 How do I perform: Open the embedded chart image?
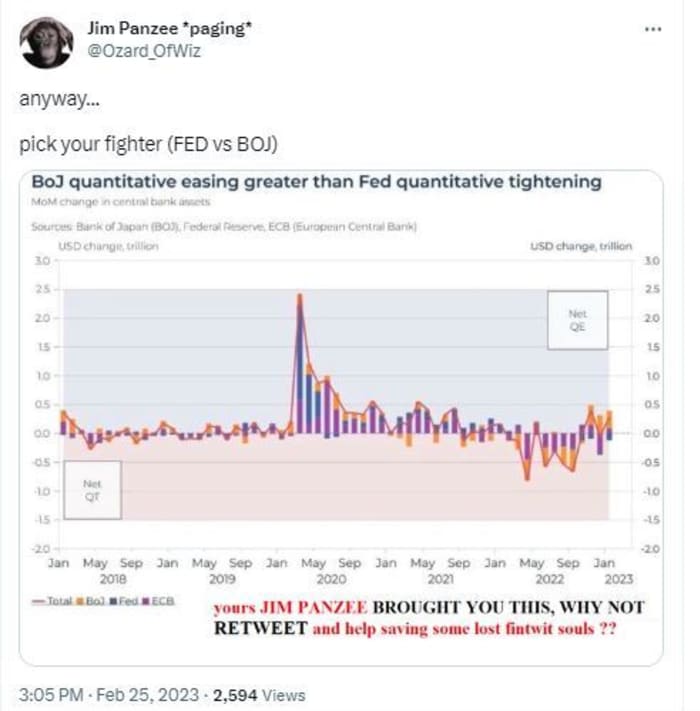341,417
